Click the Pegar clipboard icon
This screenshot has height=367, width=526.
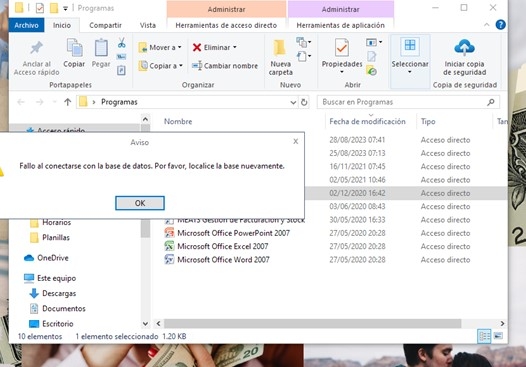(101, 47)
